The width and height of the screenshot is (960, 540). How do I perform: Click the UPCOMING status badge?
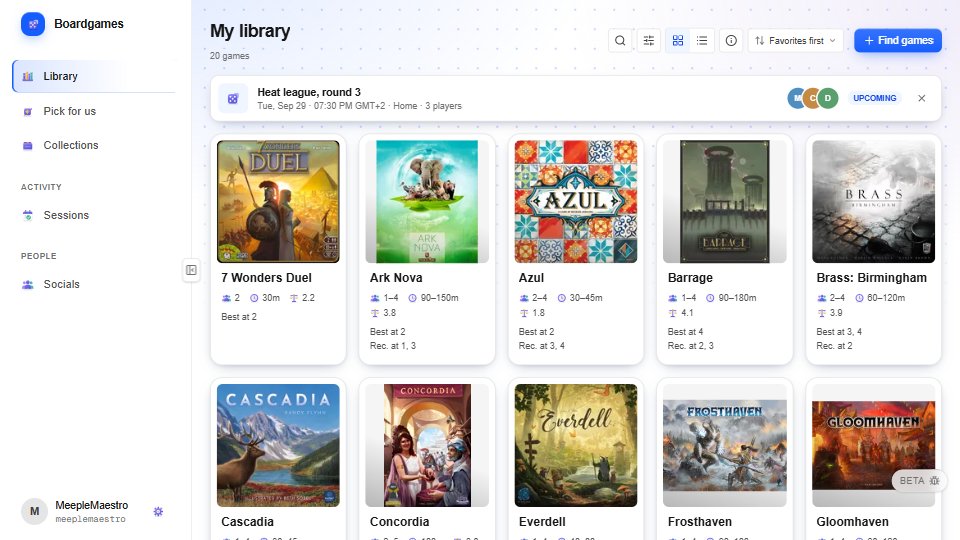874,98
